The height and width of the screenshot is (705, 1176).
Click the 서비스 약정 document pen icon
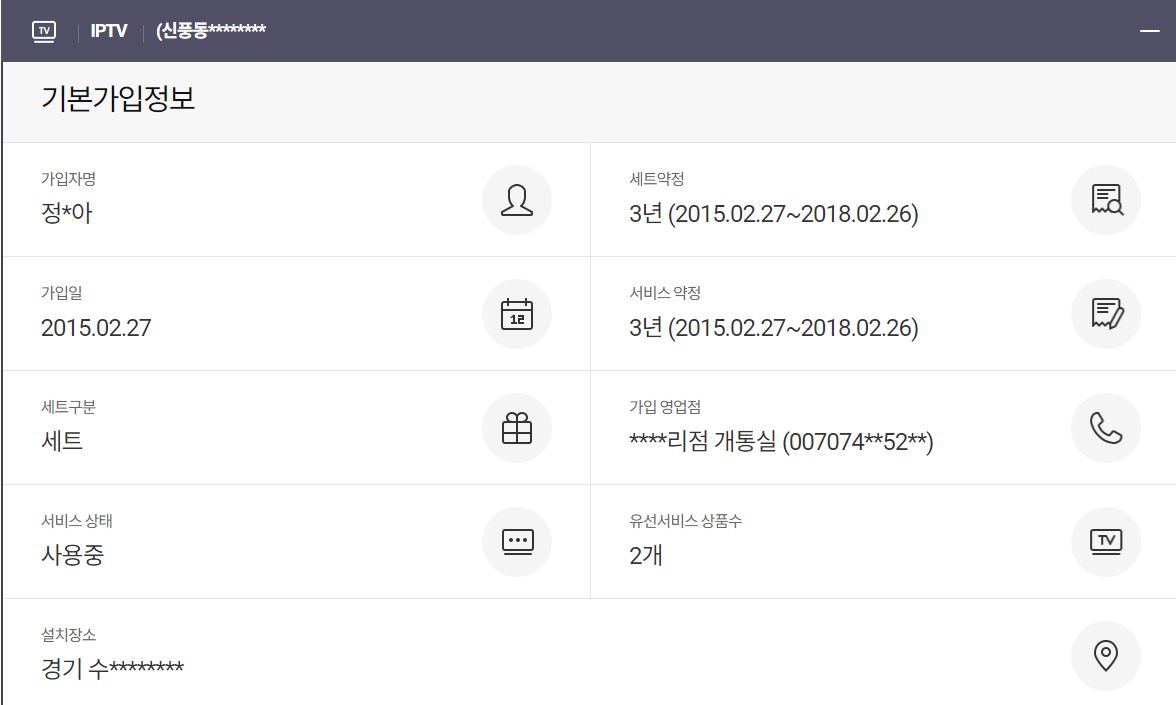(1105, 314)
